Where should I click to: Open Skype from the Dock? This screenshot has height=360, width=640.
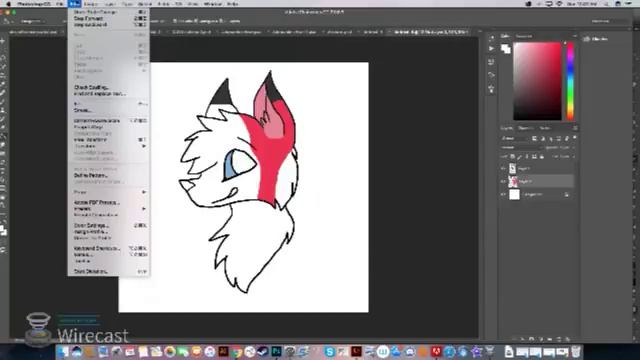click(x=330, y=351)
